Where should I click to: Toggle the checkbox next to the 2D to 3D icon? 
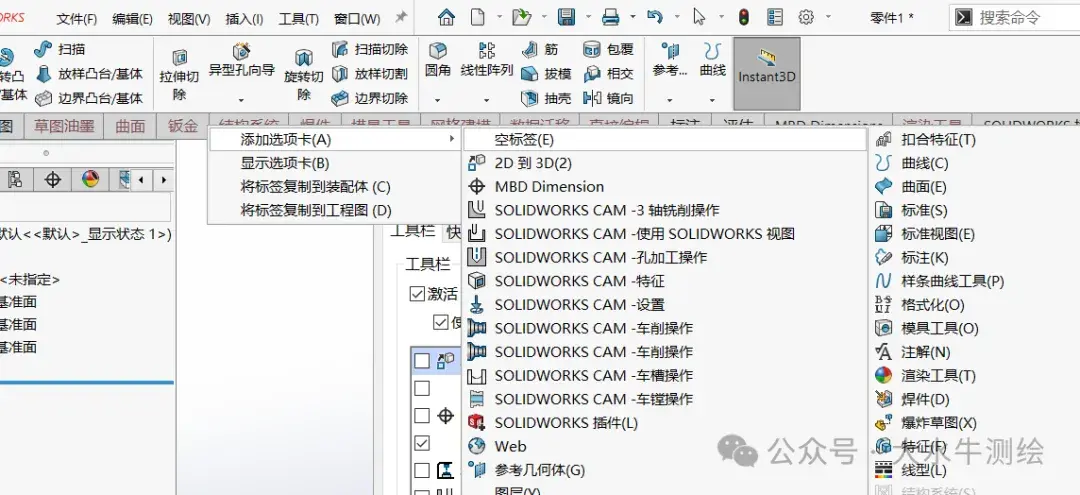(422, 360)
